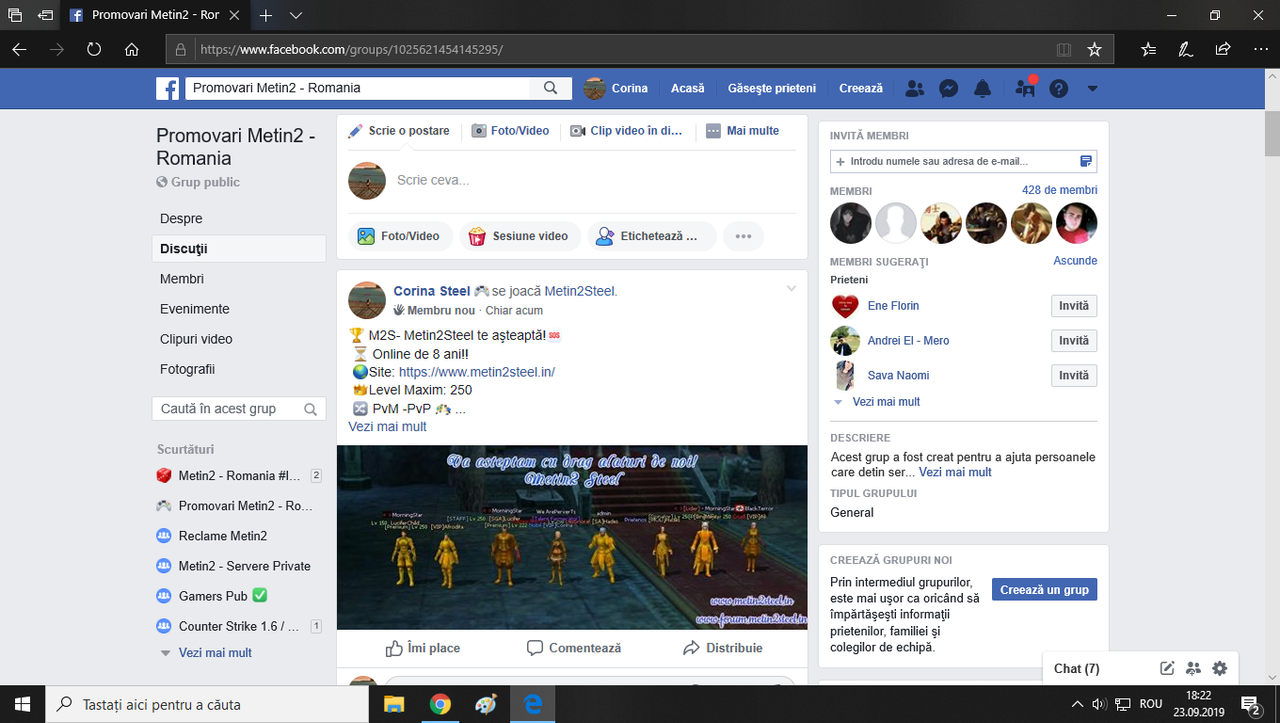Screen dimensions: 1280x723
Task: Open the Mai multe composer options
Action: [742, 131]
